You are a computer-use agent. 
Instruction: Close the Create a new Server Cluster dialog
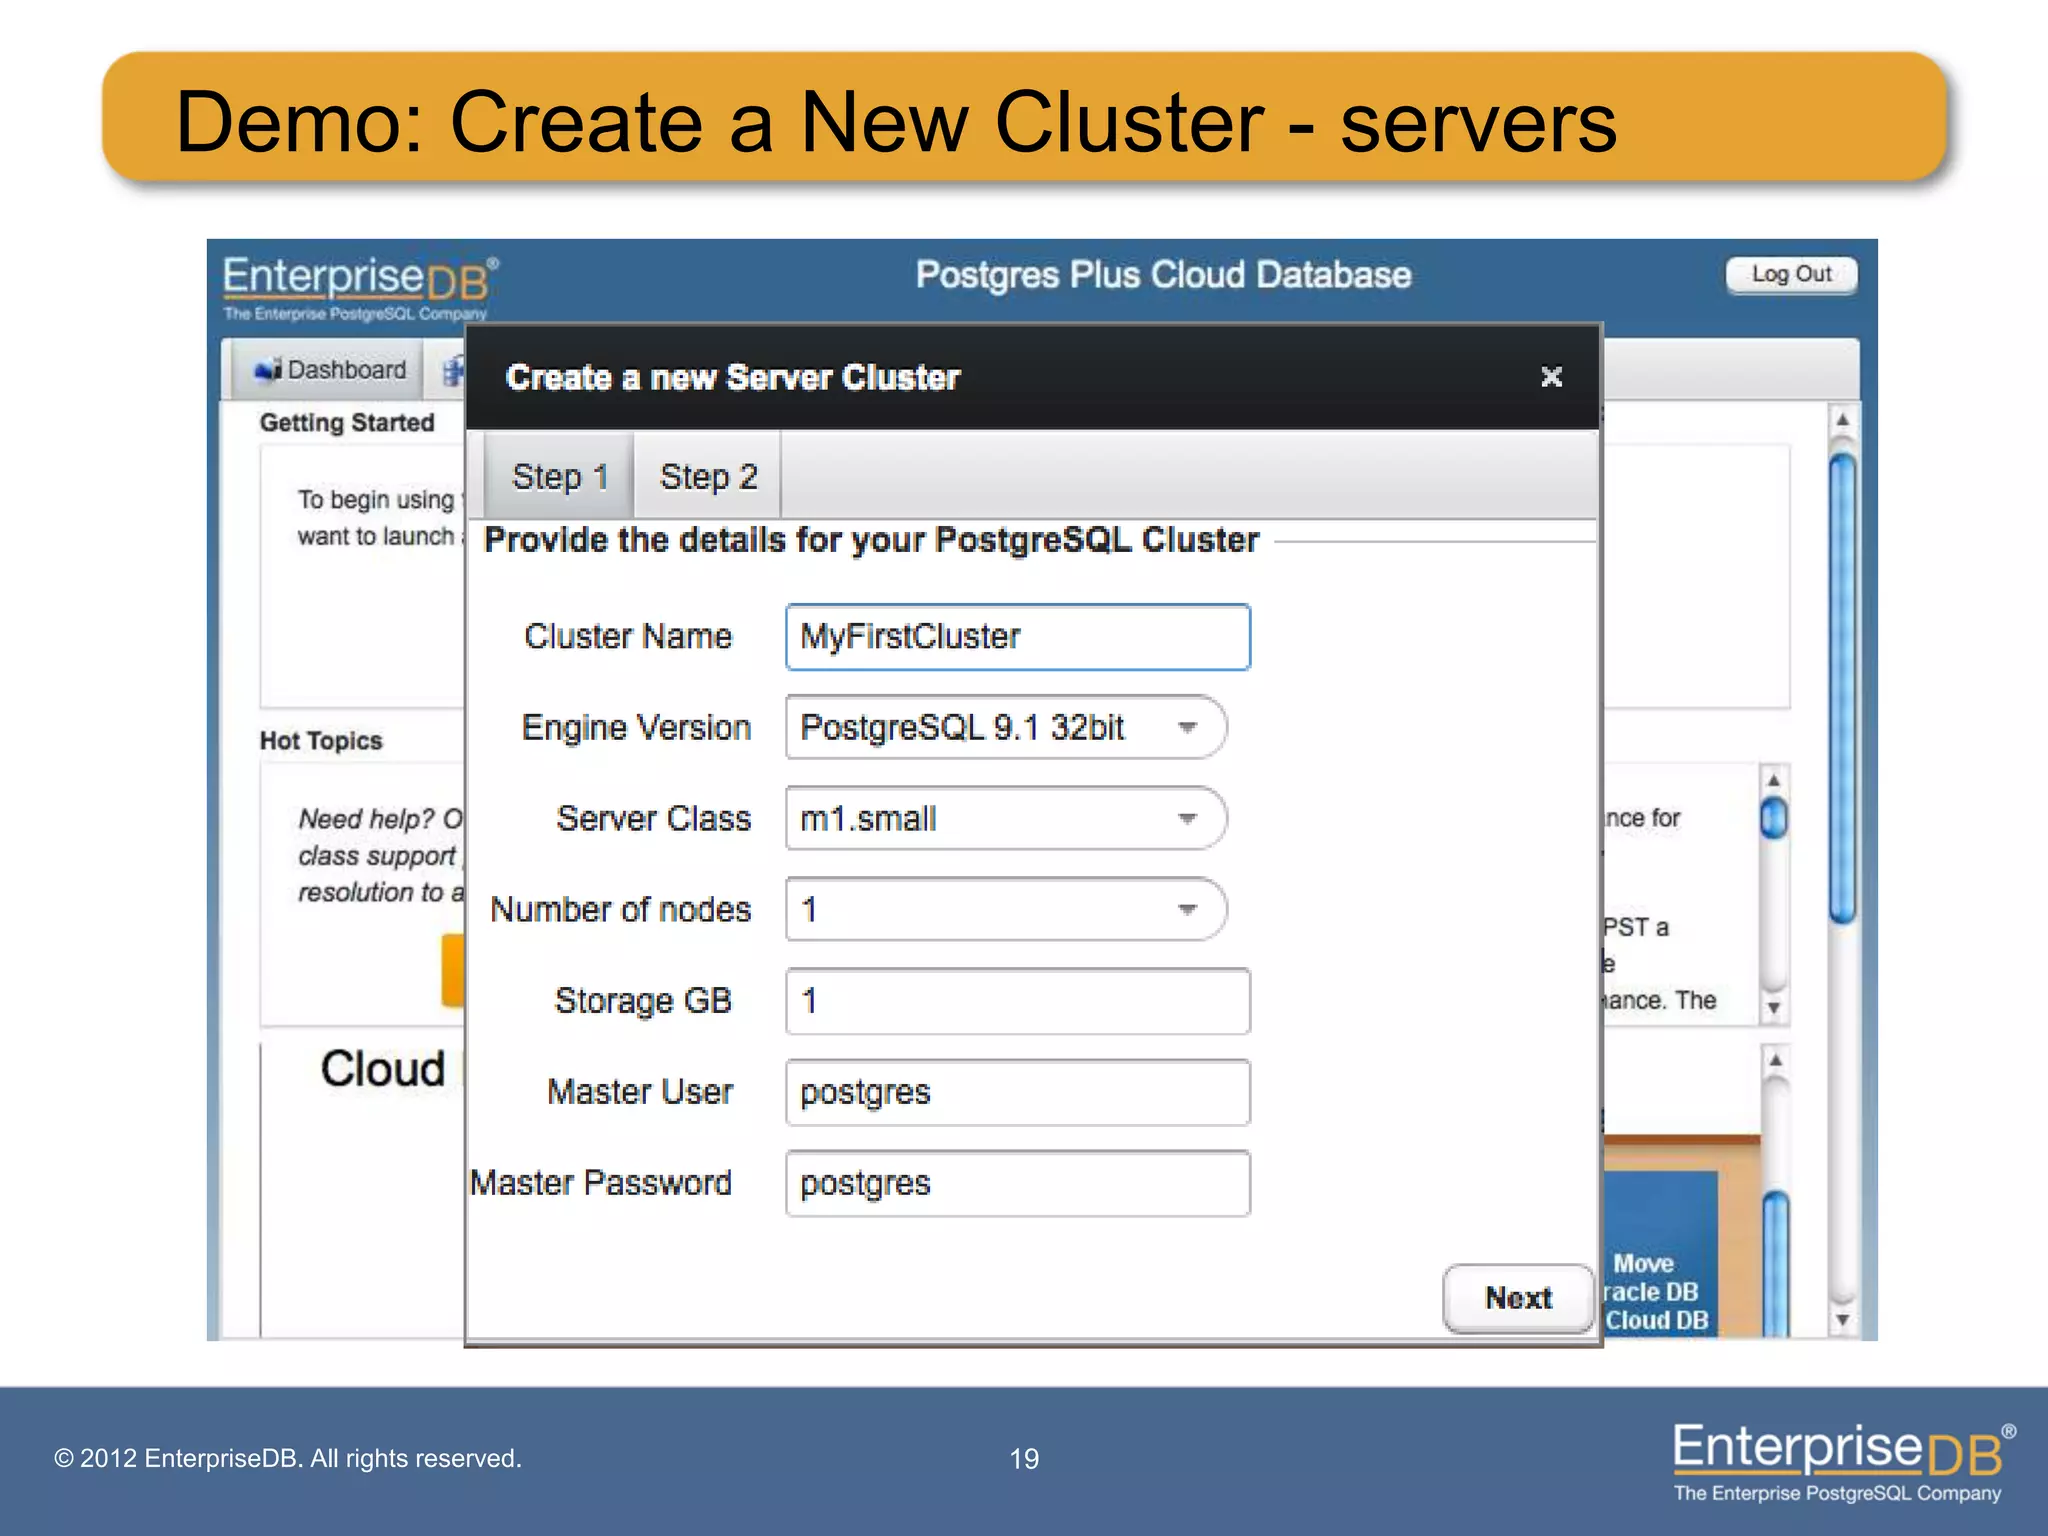1551,377
